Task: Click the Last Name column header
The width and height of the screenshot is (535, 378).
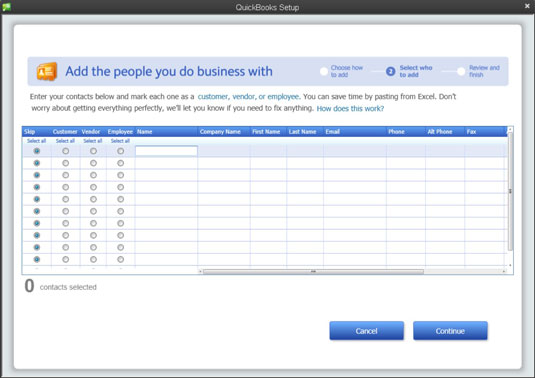Action: point(305,132)
